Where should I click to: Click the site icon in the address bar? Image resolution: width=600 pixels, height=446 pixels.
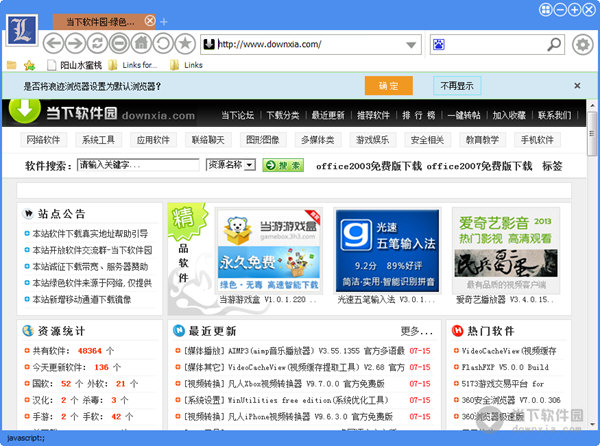(209, 44)
